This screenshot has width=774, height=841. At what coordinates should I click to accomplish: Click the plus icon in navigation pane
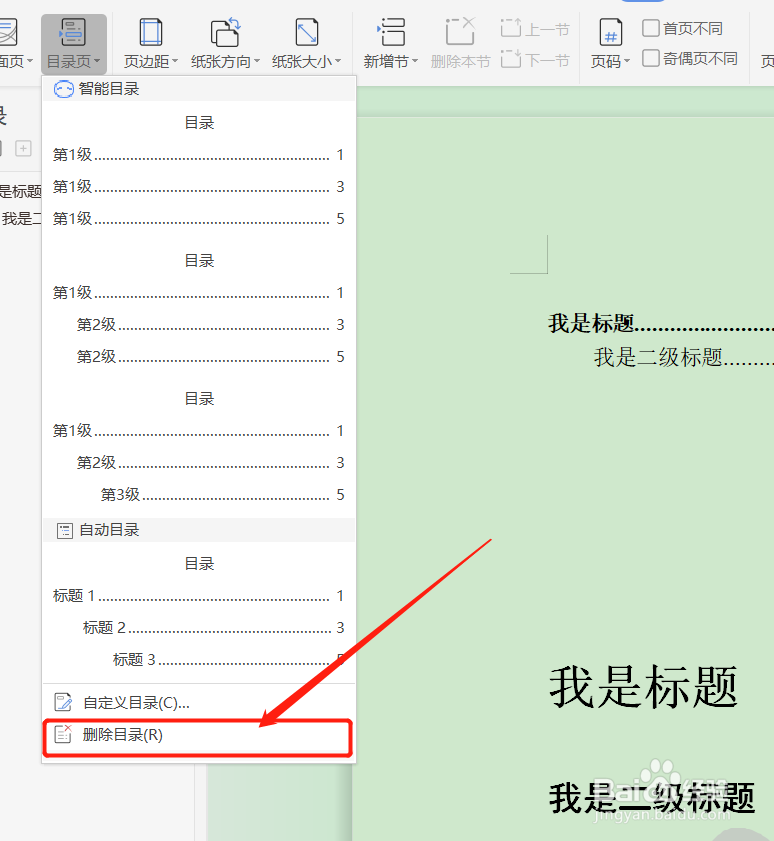point(23,149)
